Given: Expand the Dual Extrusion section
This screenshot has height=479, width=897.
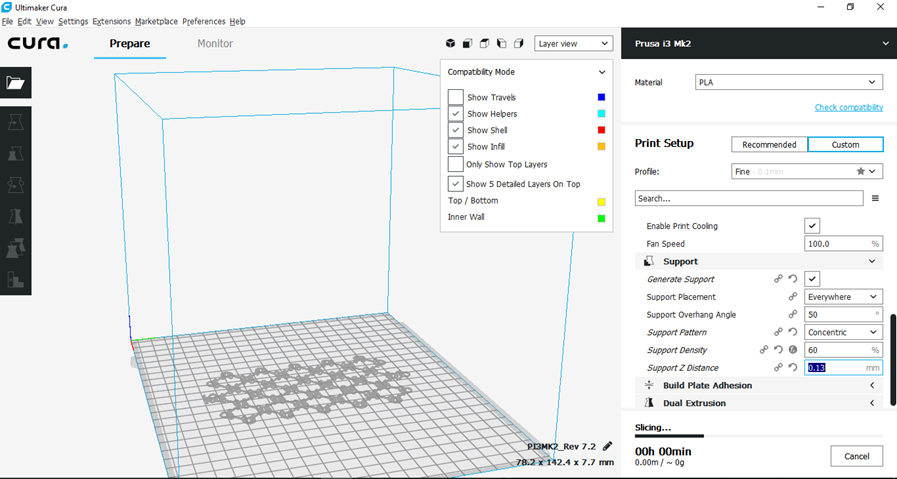Looking at the screenshot, I should coord(759,403).
